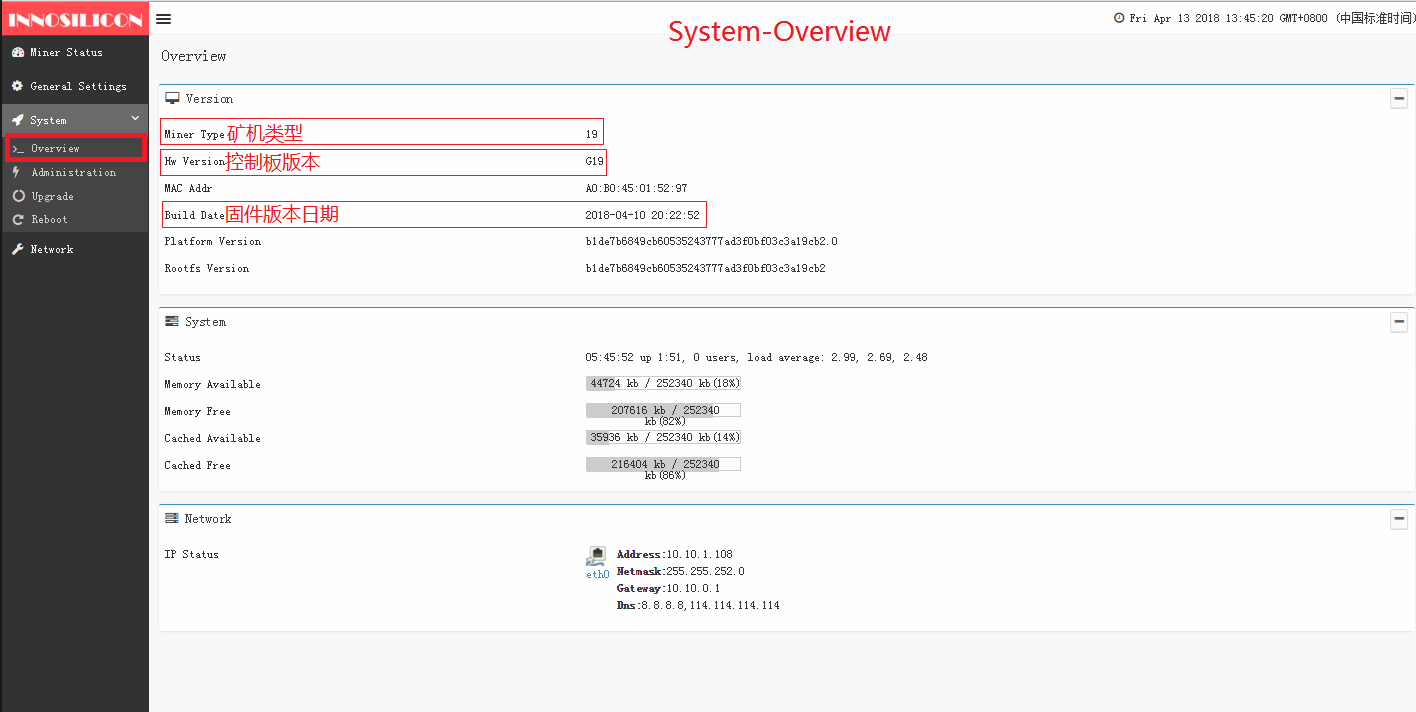Image resolution: width=1416 pixels, height=712 pixels.
Task: Collapse the System panel
Action: pyautogui.click(x=1399, y=322)
